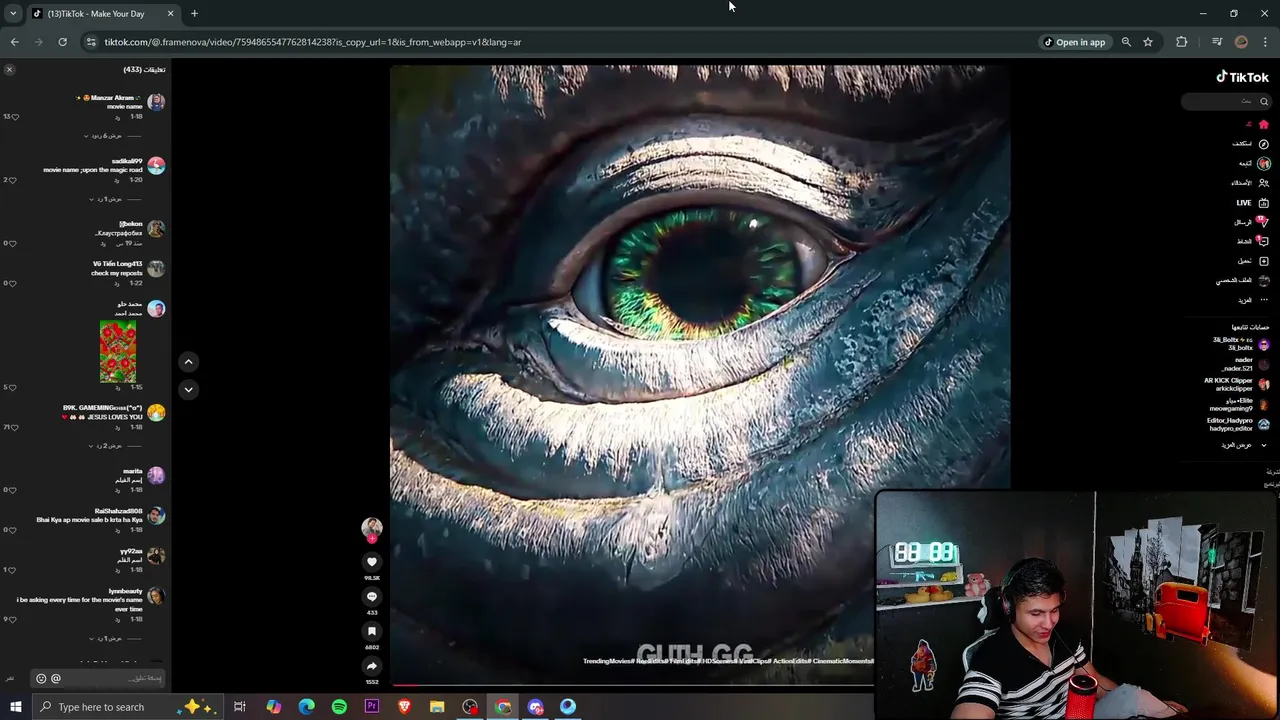Open Premiere Pro from taskbar
Image resolution: width=1280 pixels, height=720 pixels.
pos(372,707)
